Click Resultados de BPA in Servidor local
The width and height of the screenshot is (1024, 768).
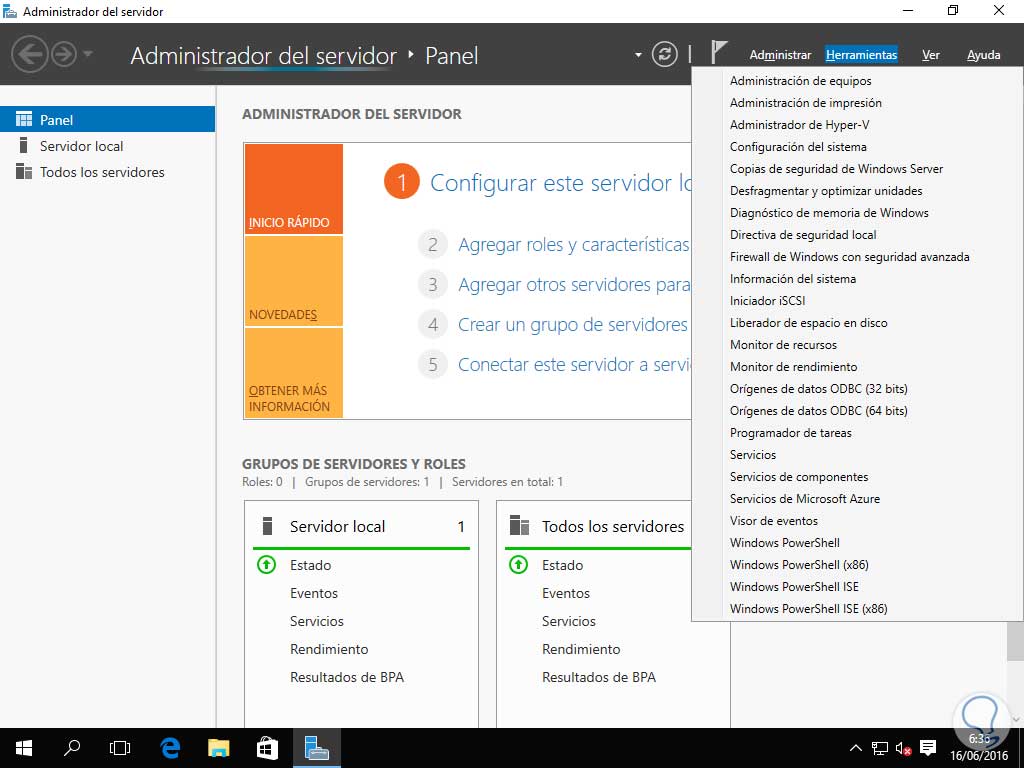(x=347, y=677)
